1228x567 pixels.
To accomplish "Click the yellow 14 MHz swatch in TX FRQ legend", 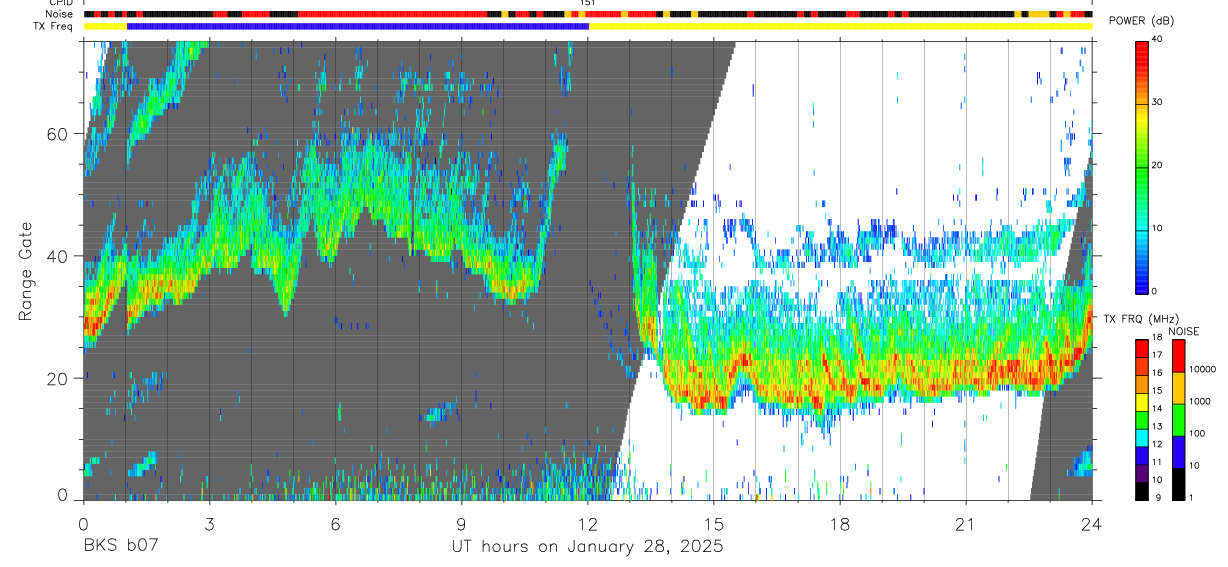I will pyautogui.click(x=1142, y=402).
